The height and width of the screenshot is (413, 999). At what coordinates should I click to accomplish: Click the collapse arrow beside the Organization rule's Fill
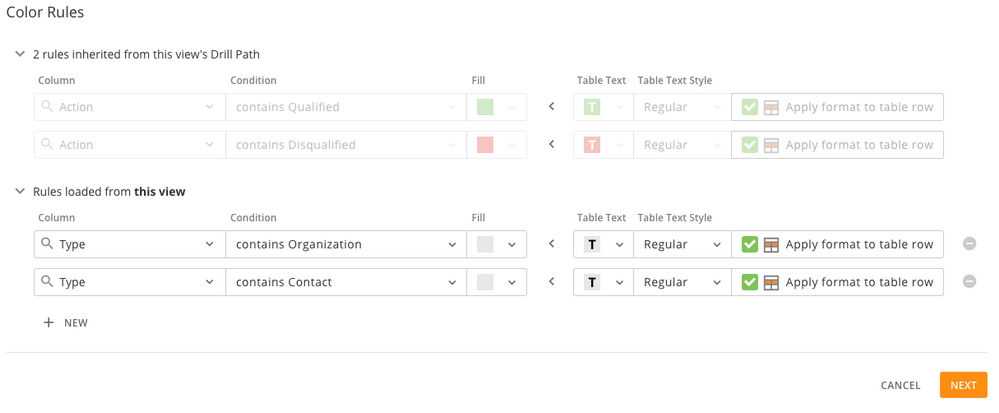point(552,244)
